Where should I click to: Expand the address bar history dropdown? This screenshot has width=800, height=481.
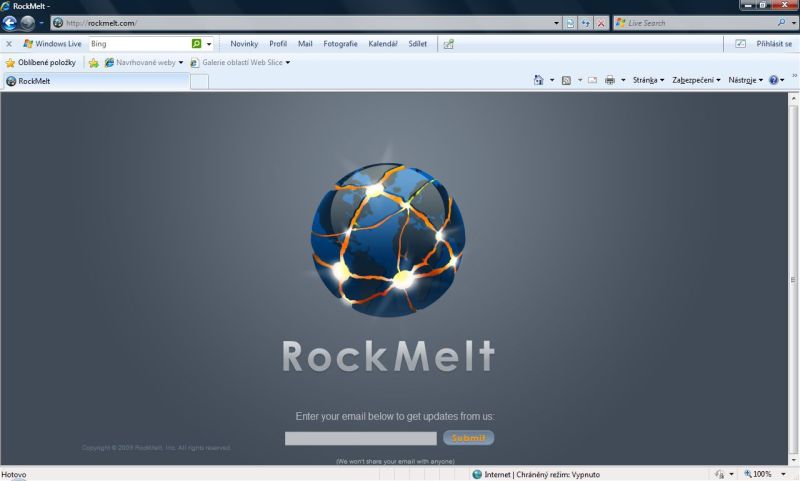(x=557, y=23)
